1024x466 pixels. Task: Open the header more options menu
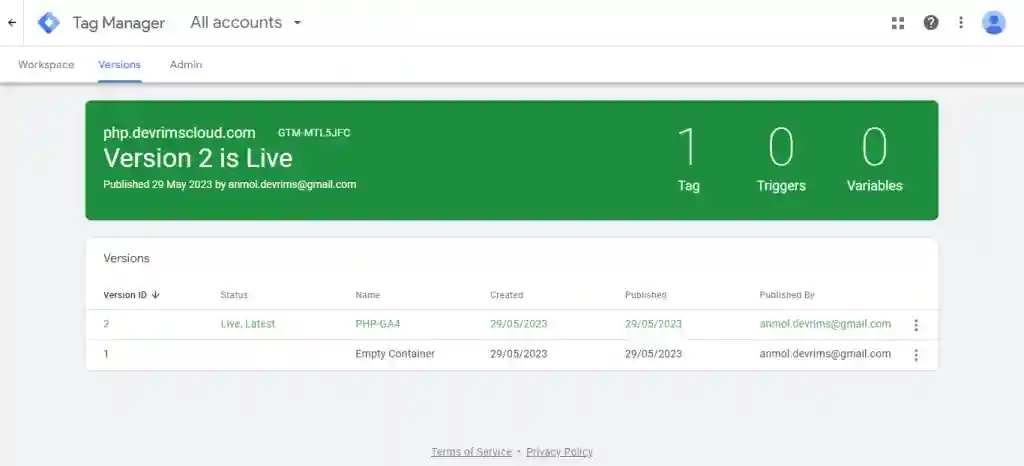click(961, 23)
